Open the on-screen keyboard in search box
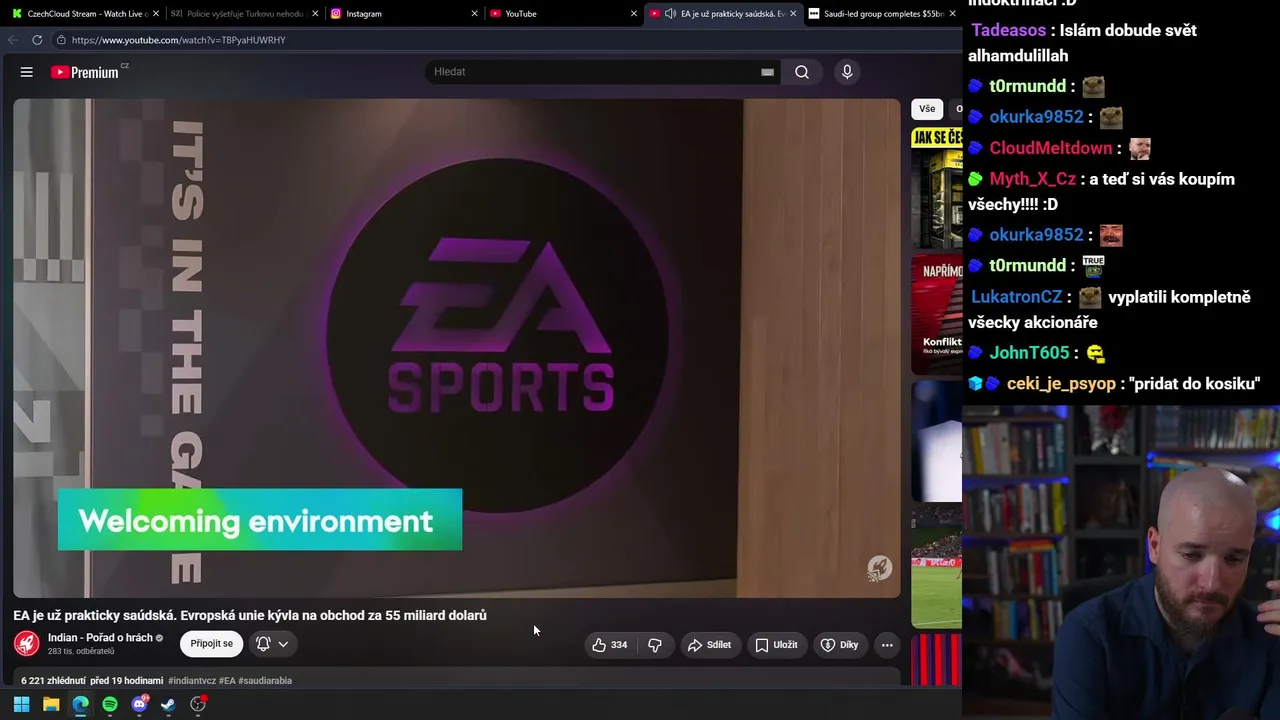Screen dimensions: 1280x720 [x=767, y=72]
